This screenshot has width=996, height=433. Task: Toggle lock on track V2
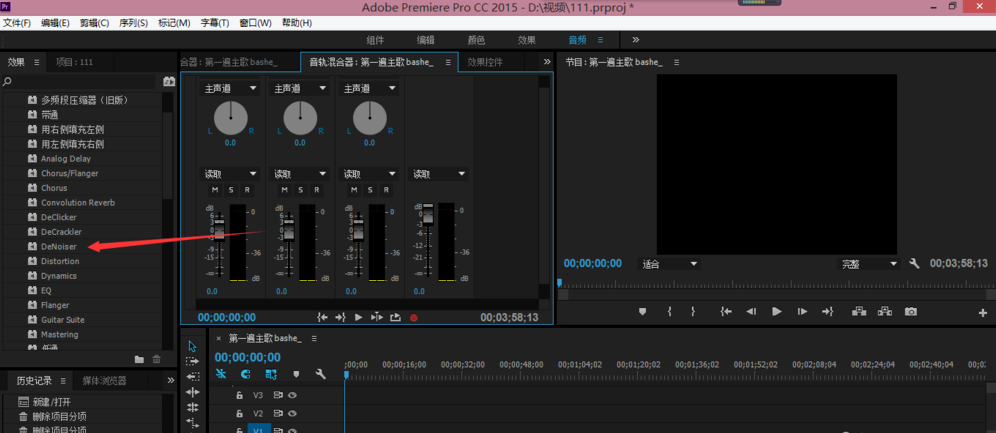pyautogui.click(x=239, y=413)
